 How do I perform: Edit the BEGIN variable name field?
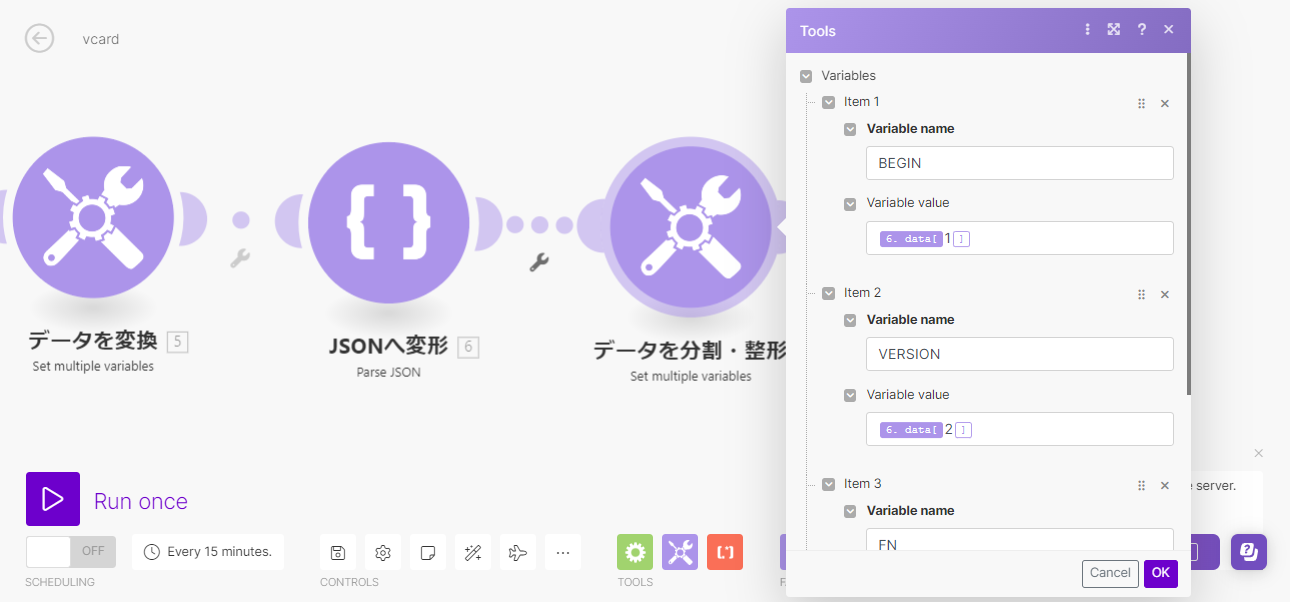[1019, 162]
